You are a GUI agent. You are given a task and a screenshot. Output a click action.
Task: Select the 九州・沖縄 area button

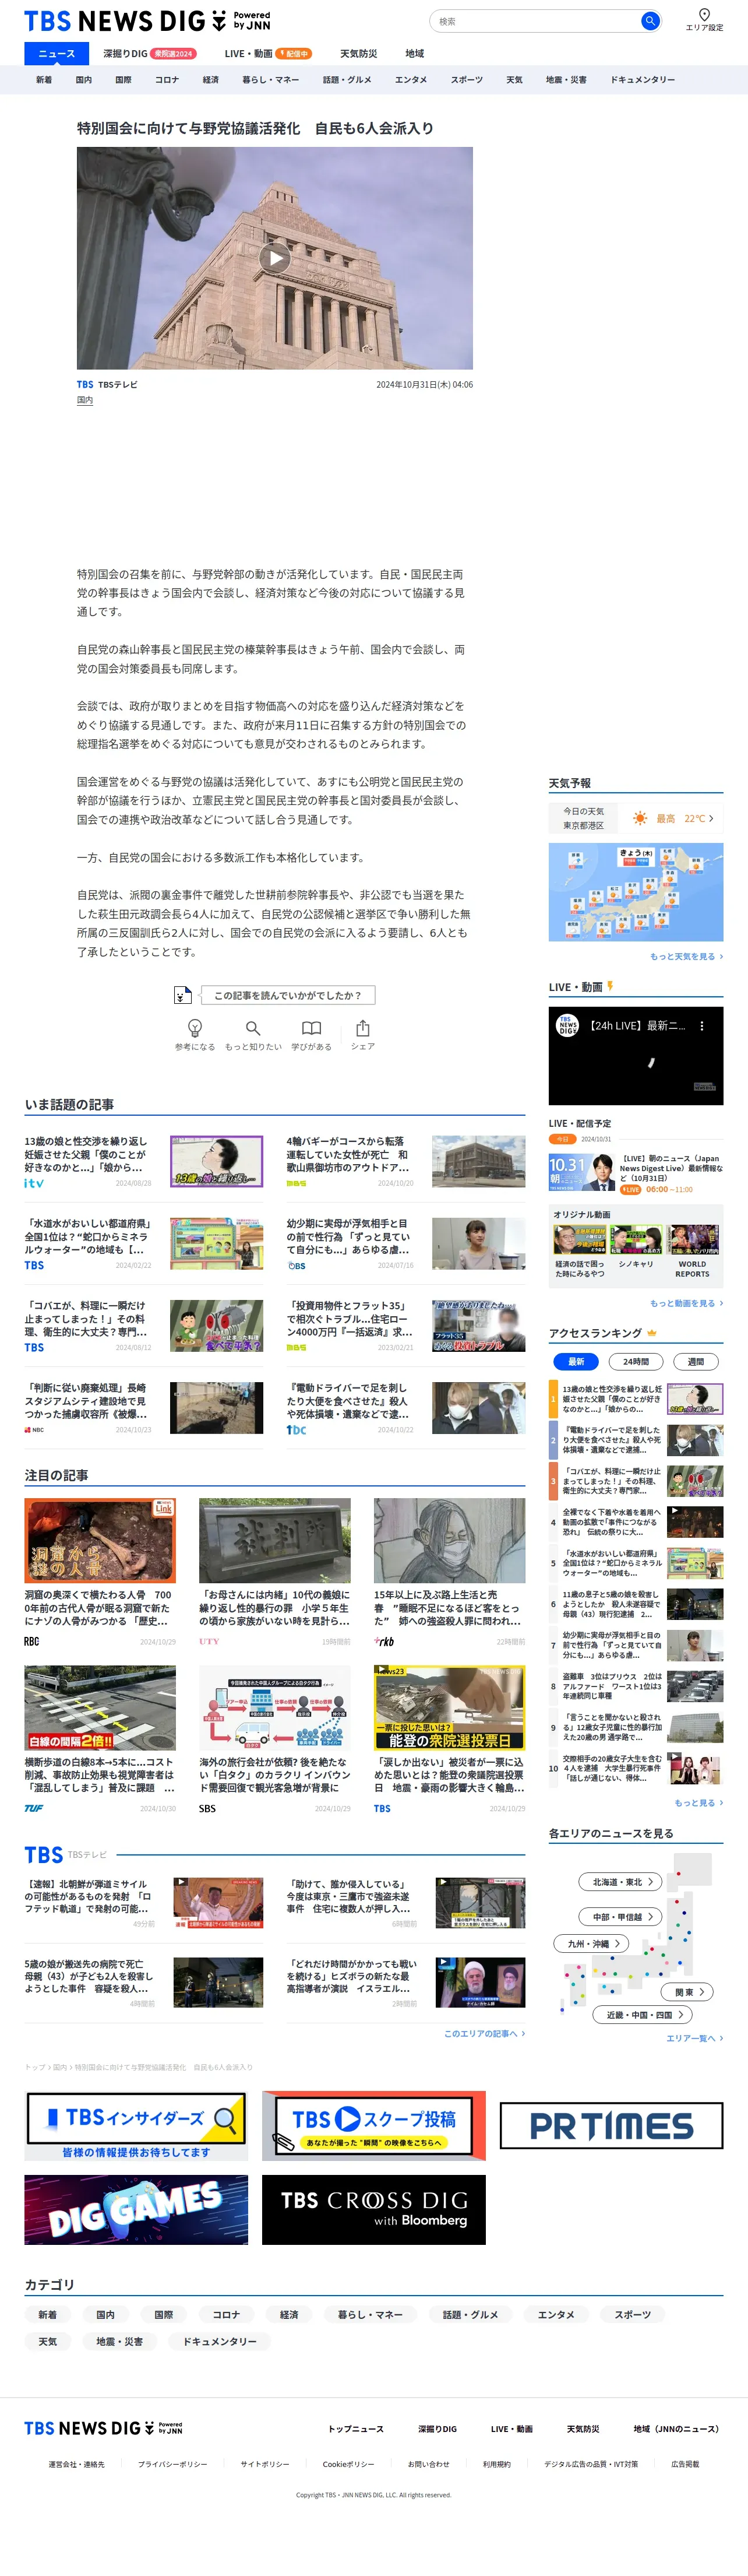click(591, 1943)
